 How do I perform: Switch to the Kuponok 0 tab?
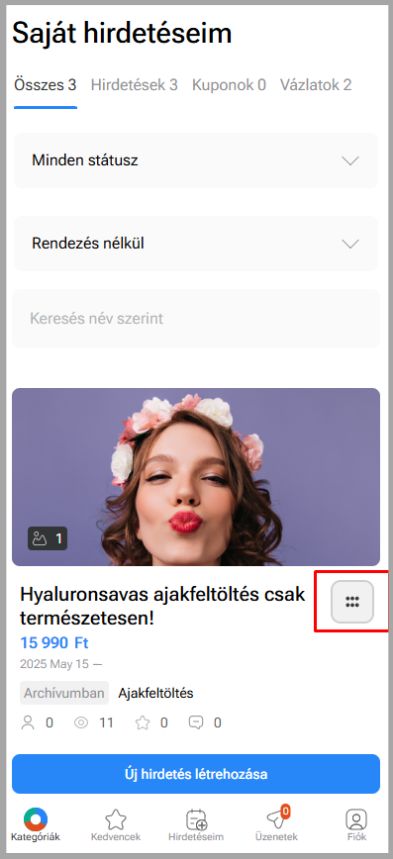229,85
